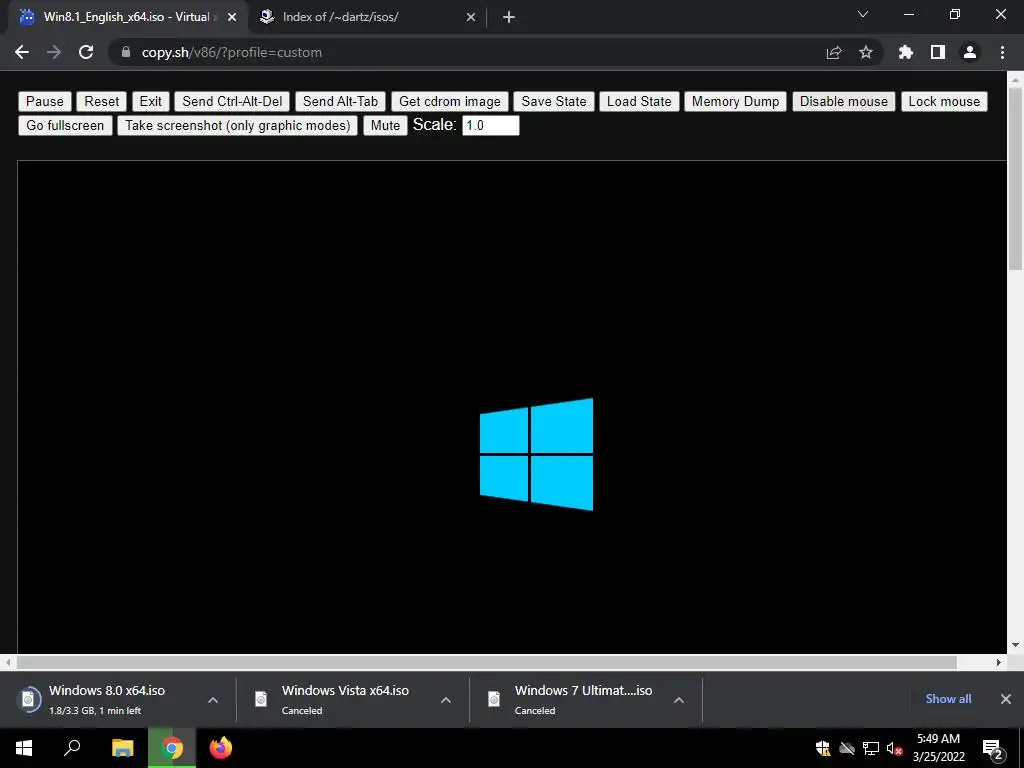Click Lock mouse button
Image resolution: width=1024 pixels, height=768 pixels.
[x=944, y=101]
